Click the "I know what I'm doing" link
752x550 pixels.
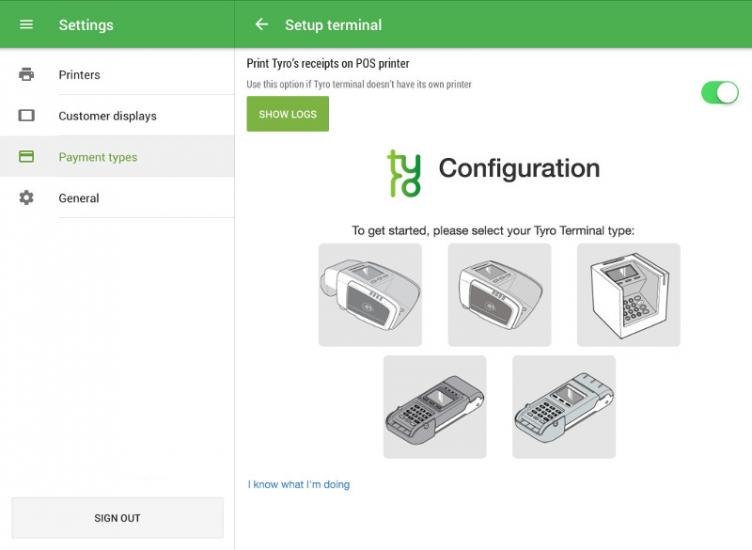[x=299, y=485]
